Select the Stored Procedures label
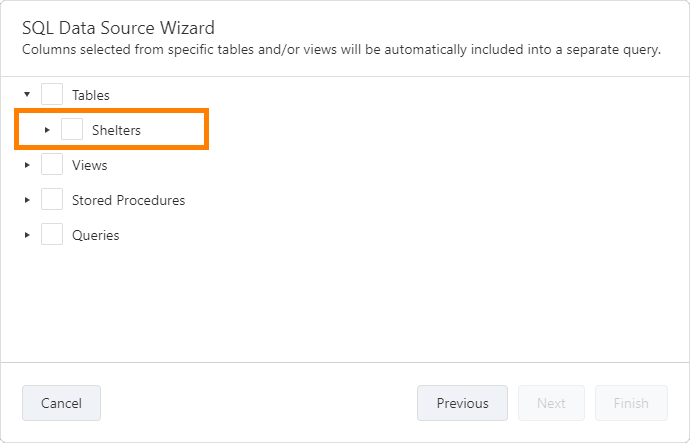 coord(128,200)
